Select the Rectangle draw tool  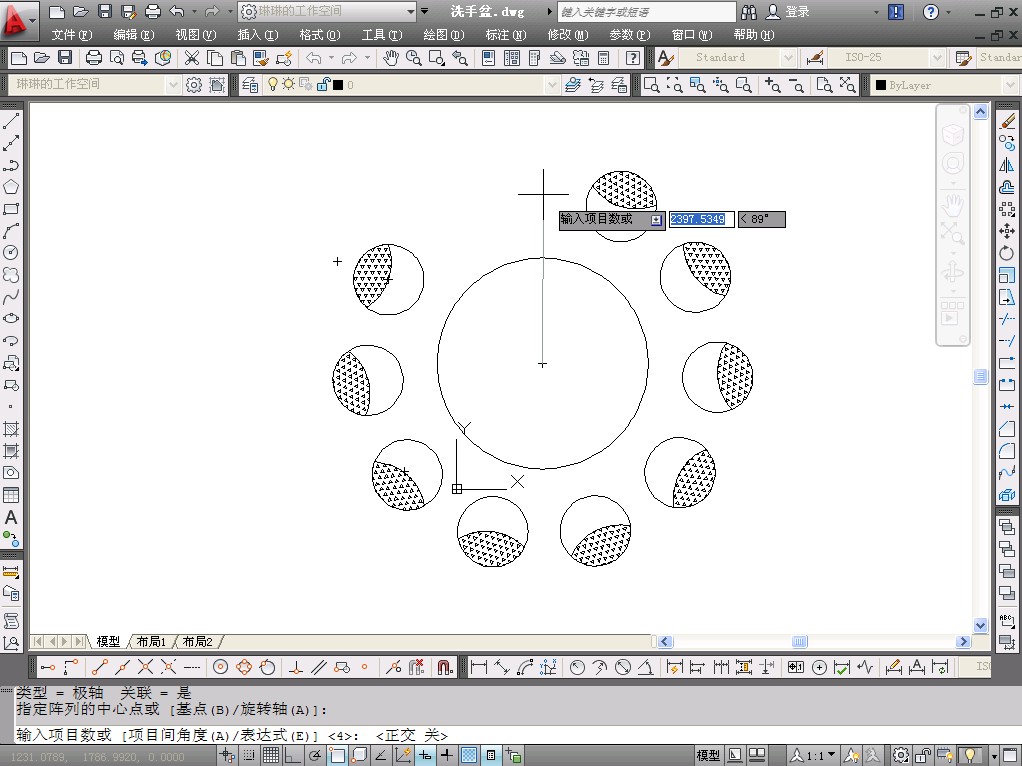11,209
